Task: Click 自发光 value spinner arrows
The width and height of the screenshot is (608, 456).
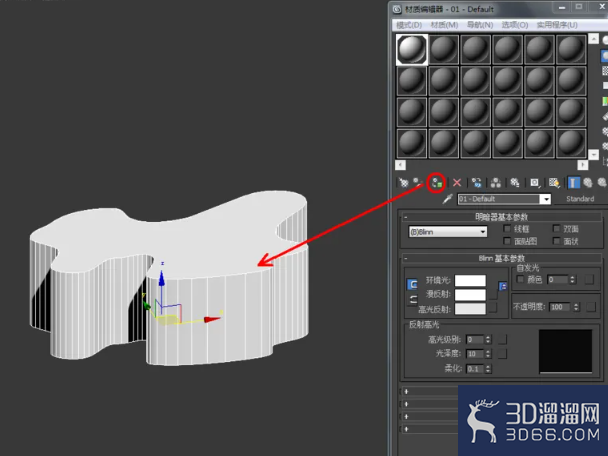Action: (x=572, y=280)
